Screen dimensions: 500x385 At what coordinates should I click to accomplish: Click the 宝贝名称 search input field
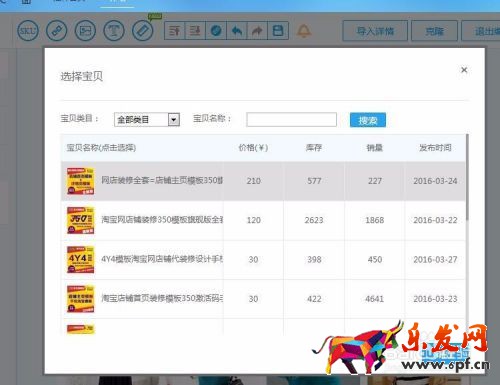point(292,119)
